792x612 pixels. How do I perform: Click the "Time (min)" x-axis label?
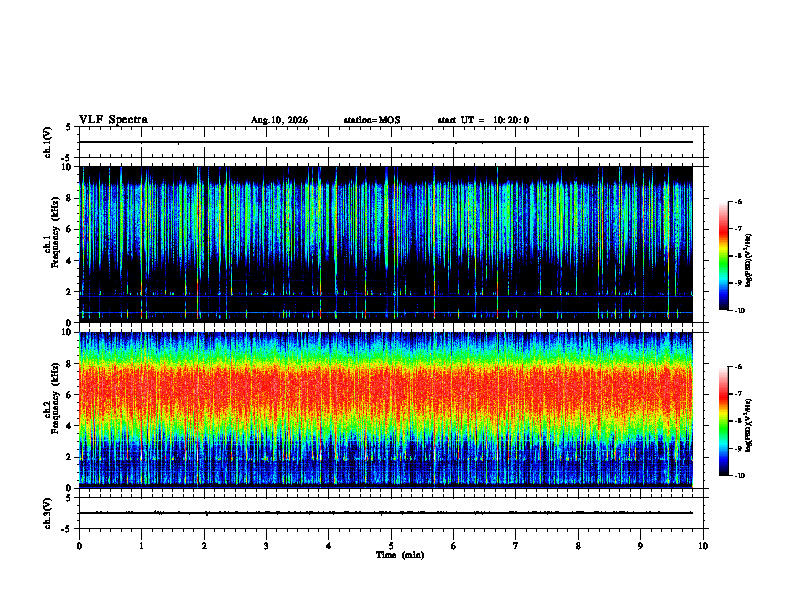400,555
